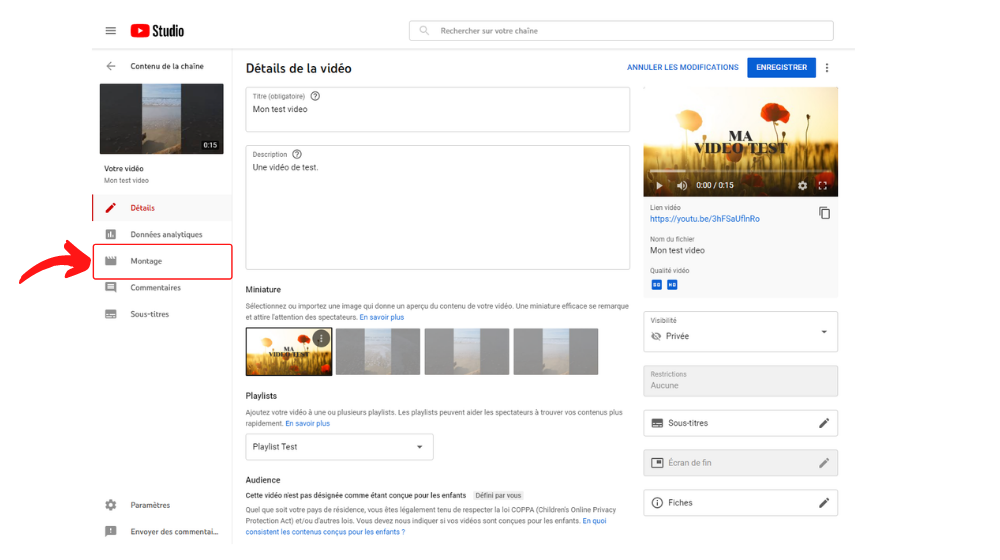Click the description help question mark
Screen dimensions: 1000x560
click(x=297, y=154)
